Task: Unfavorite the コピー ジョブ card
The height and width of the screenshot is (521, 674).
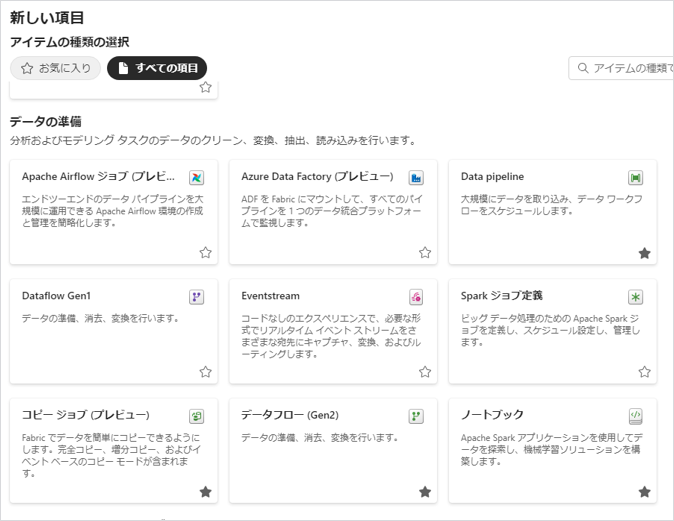Action: [x=205, y=492]
